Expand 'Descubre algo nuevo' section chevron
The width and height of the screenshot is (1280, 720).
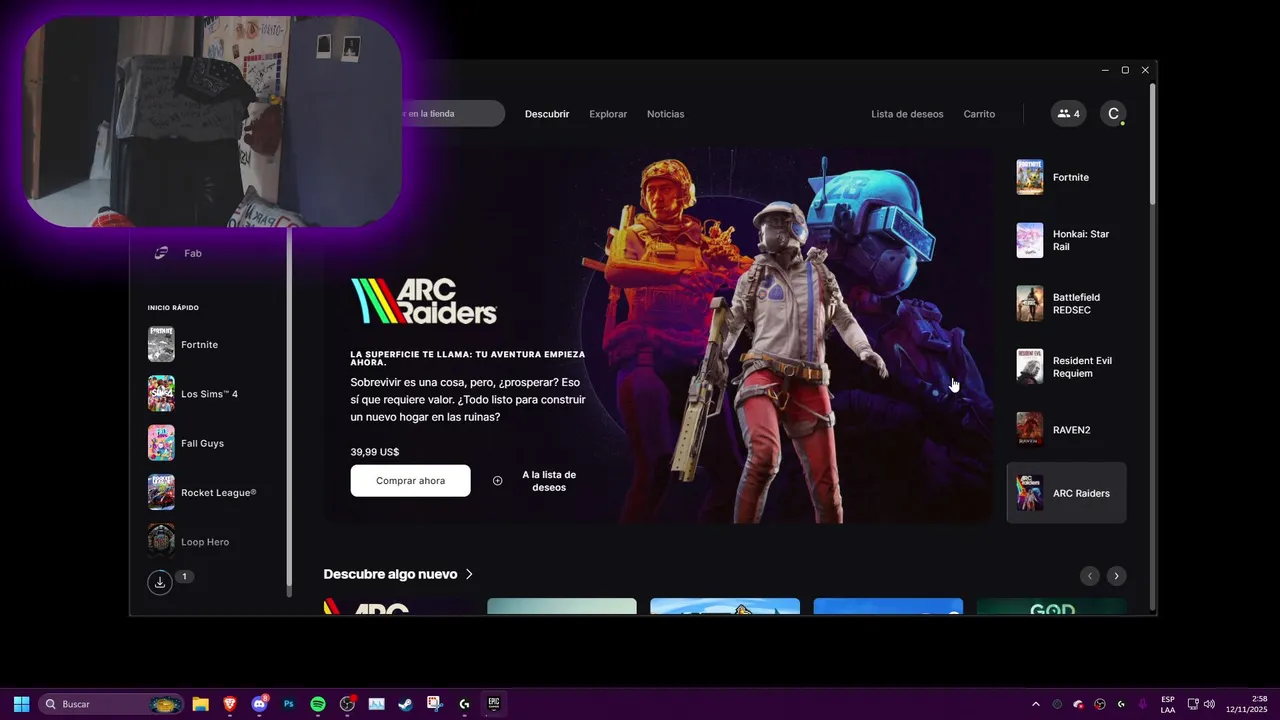coord(469,574)
